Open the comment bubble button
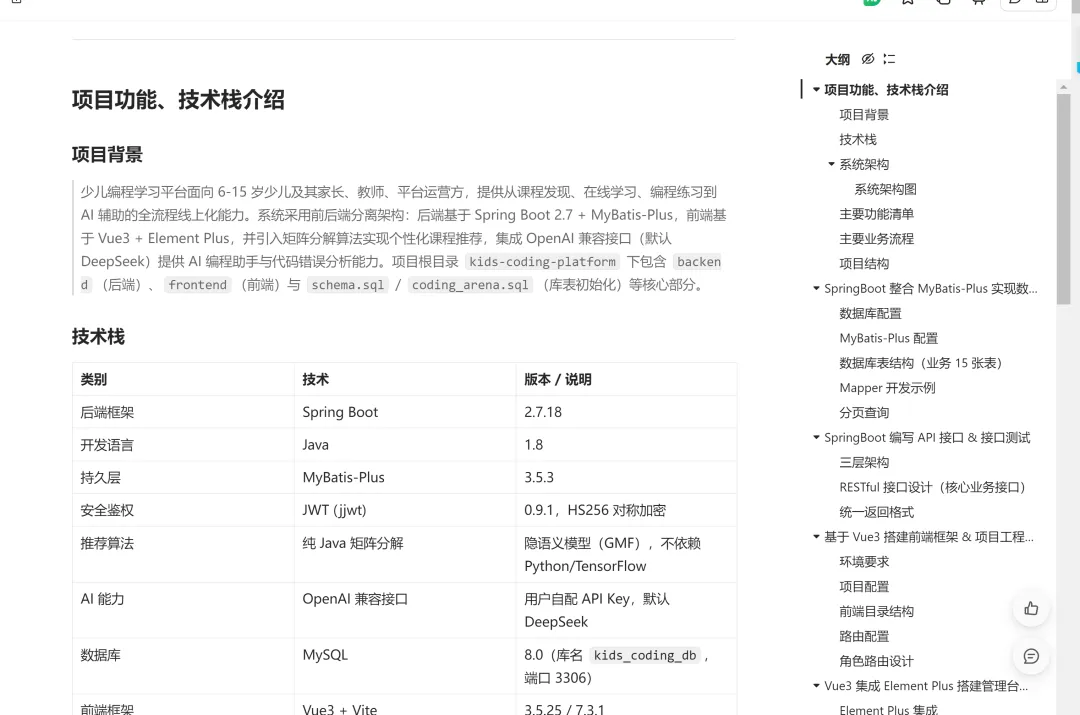The image size is (1080, 715). 1031,656
